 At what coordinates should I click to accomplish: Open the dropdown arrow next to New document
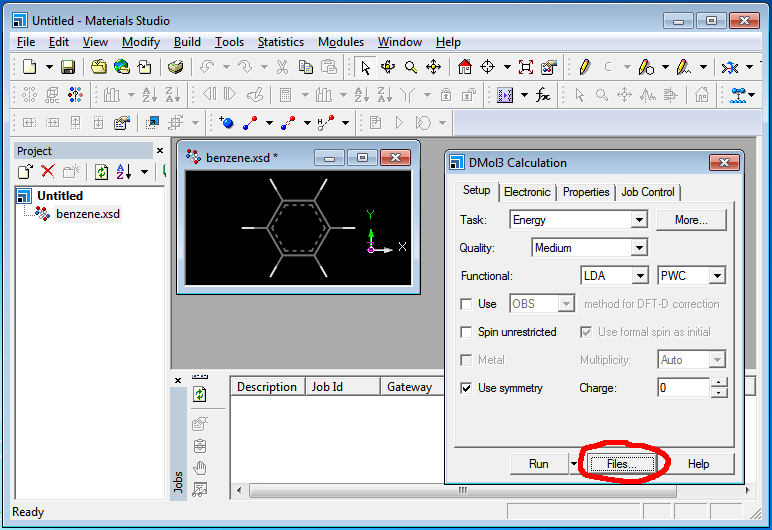[49, 67]
